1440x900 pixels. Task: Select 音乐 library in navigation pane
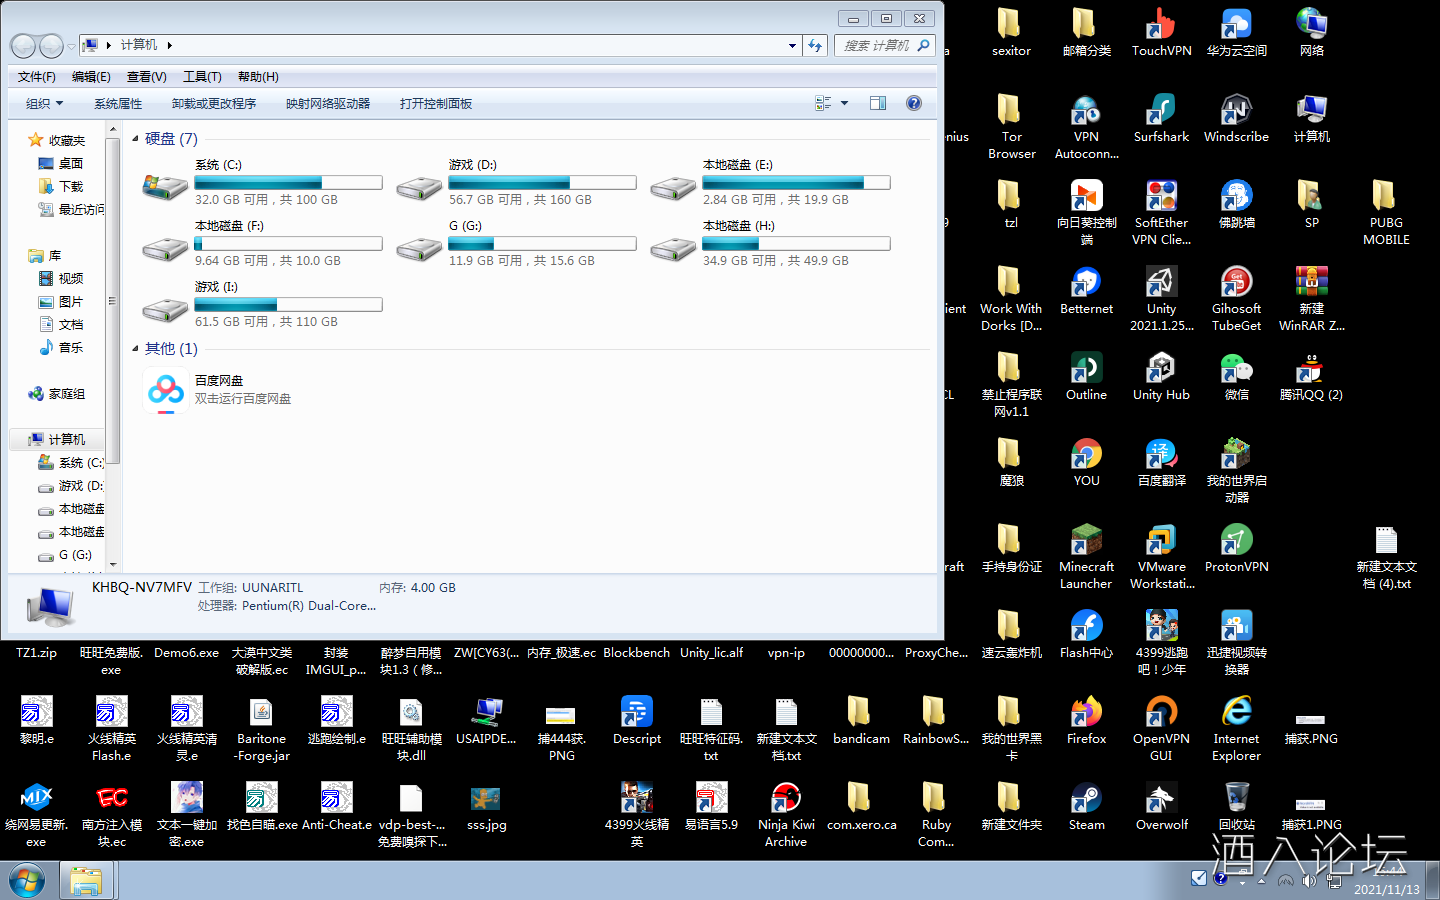pyautogui.click(x=60, y=347)
